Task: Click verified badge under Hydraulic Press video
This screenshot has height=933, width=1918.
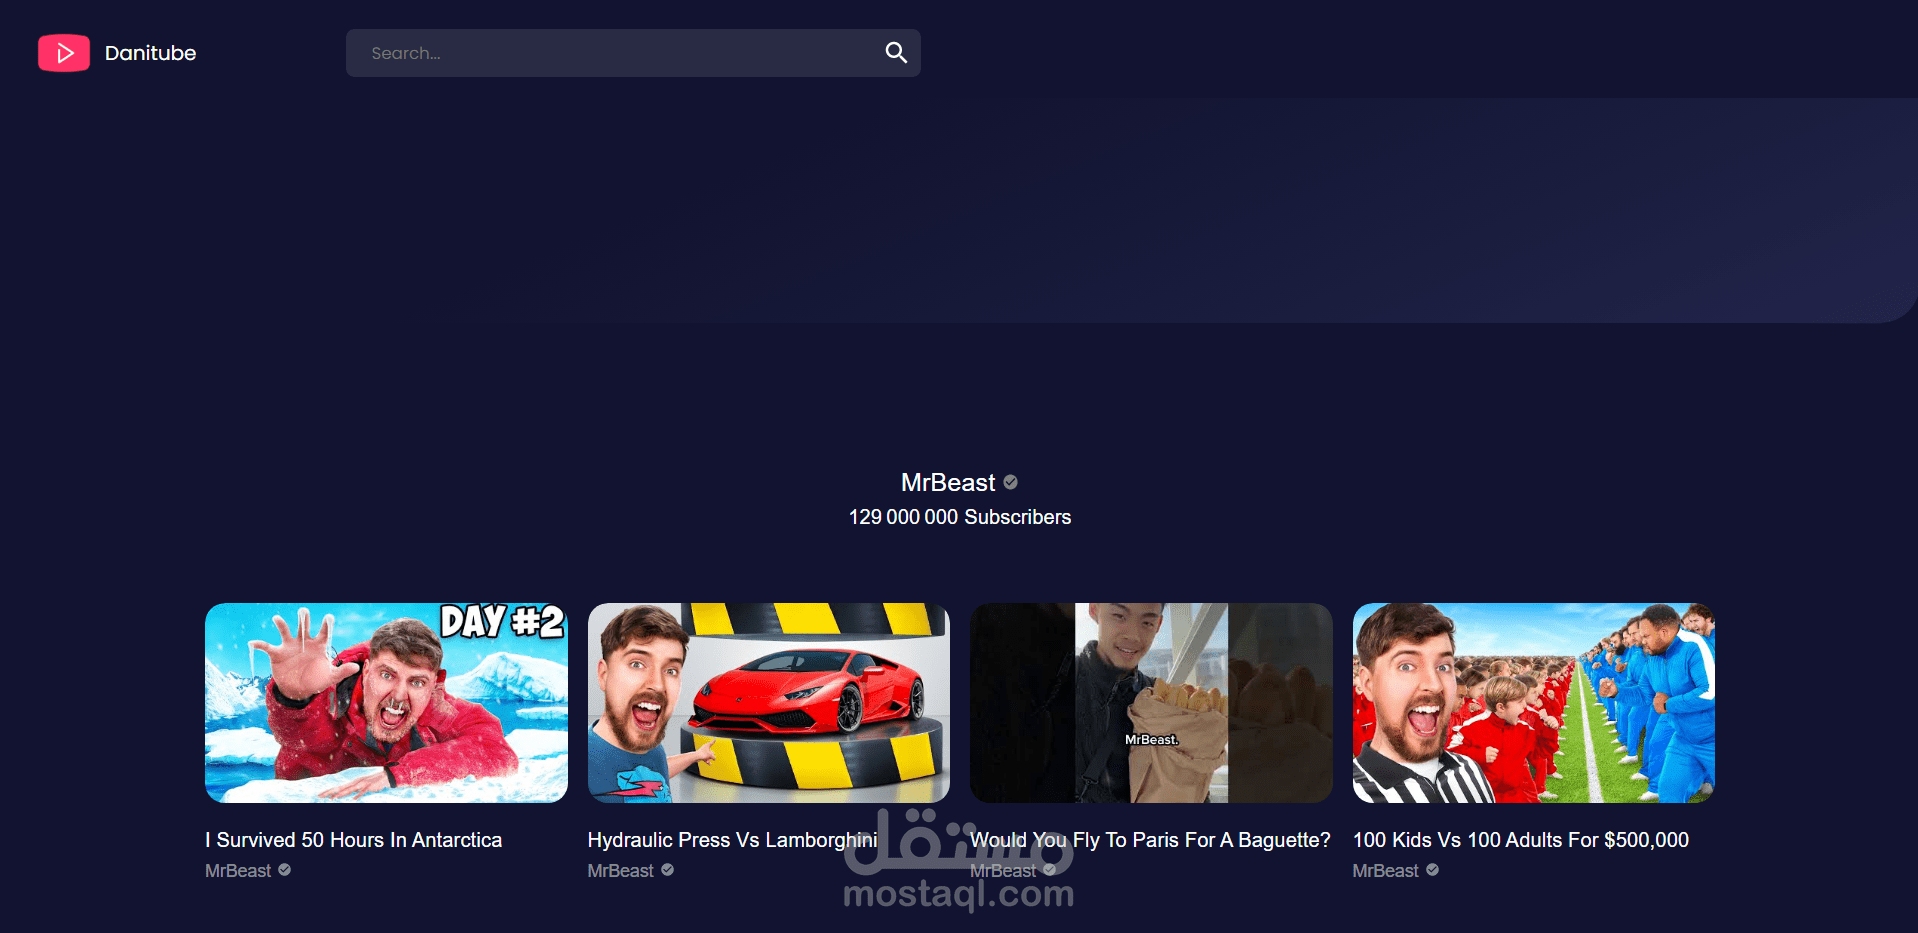Action: click(668, 870)
